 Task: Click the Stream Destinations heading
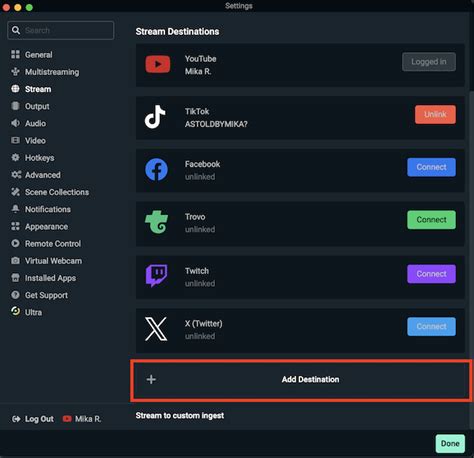click(177, 31)
